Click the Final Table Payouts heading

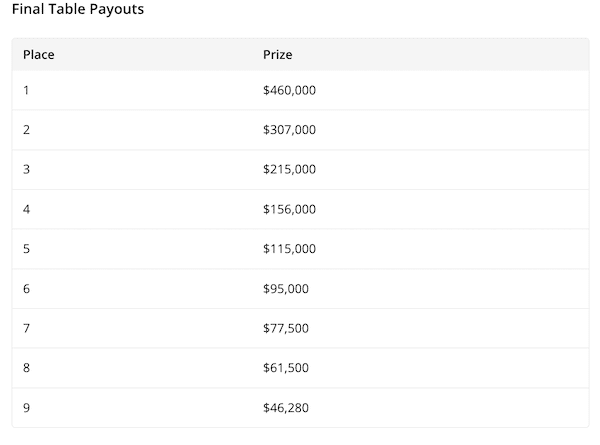coord(78,9)
